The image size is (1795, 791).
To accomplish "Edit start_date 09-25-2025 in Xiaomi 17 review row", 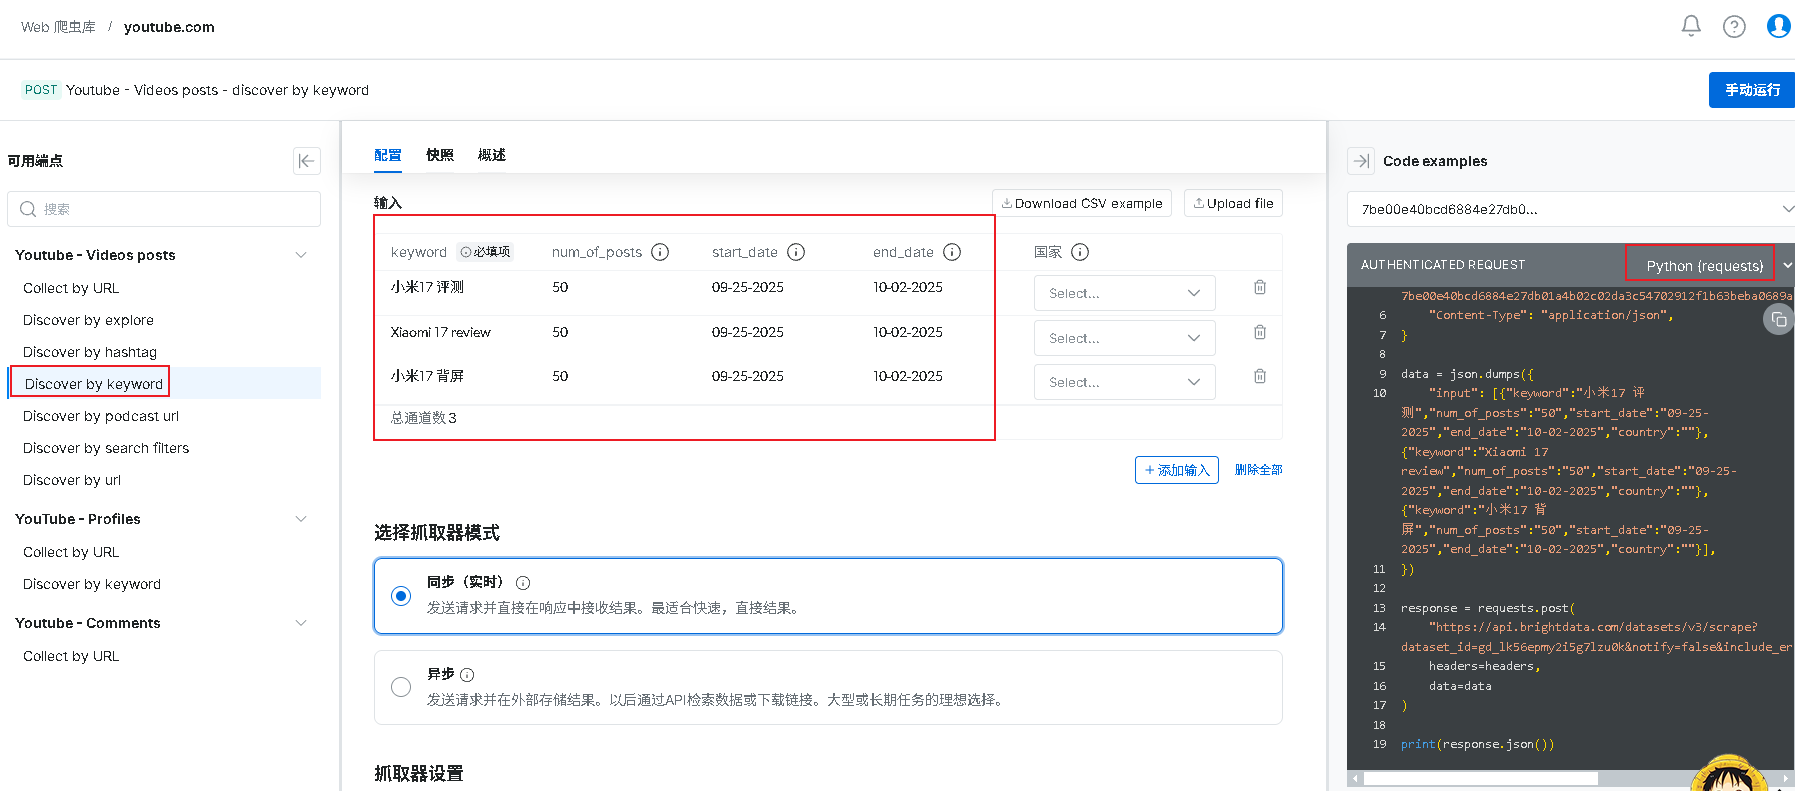I will point(748,332).
